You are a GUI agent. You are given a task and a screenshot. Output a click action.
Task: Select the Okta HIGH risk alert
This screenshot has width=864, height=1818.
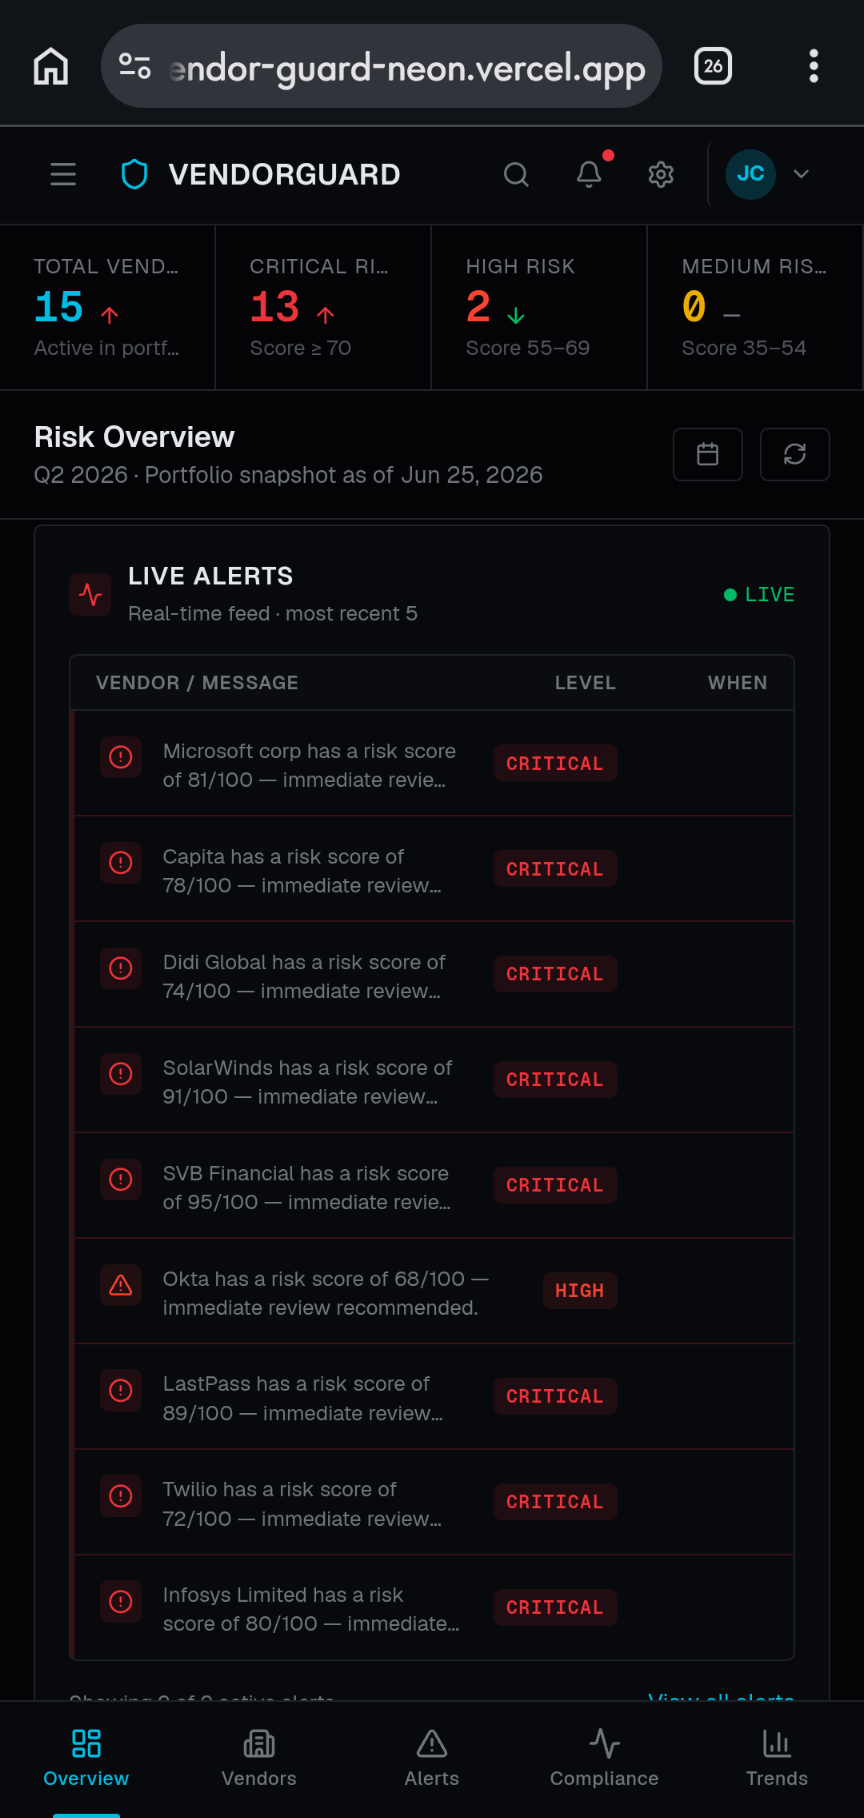(x=432, y=1291)
